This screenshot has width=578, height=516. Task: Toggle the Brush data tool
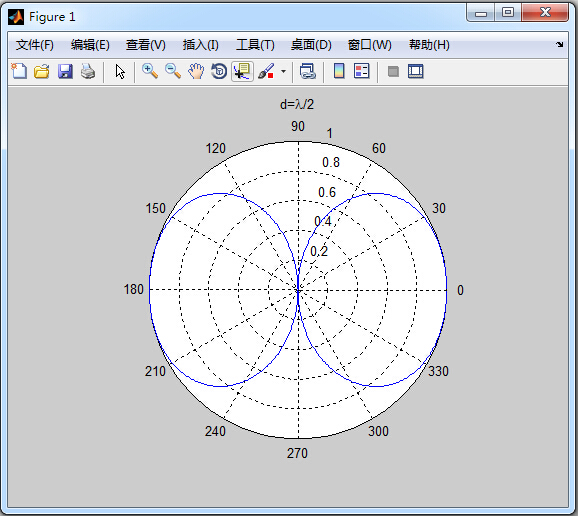(266, 71)
